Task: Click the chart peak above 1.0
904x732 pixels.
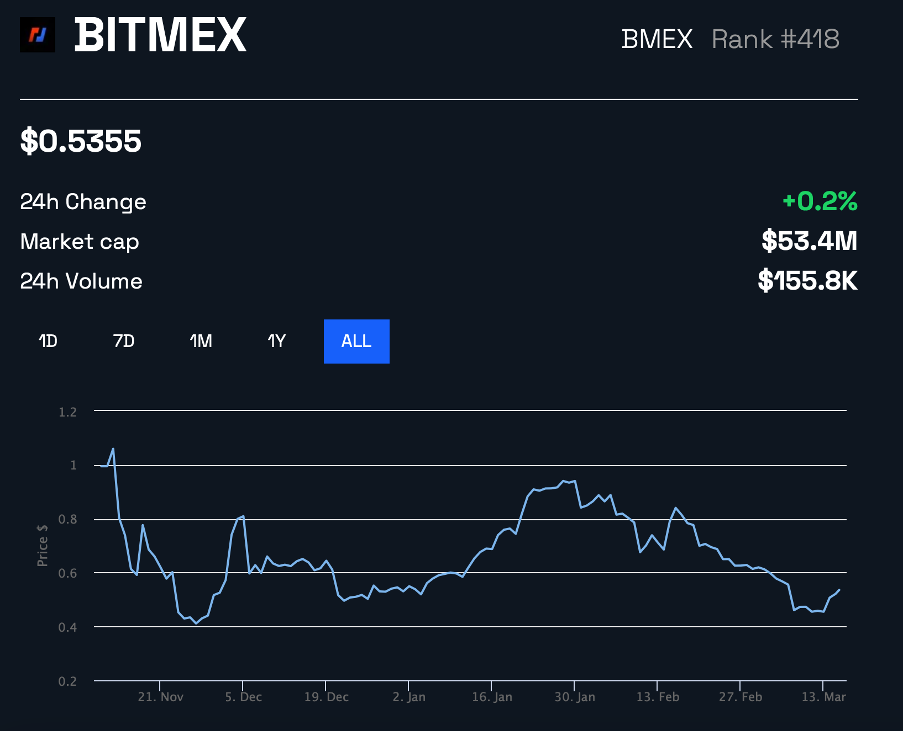Action: [x=113, y=450]
